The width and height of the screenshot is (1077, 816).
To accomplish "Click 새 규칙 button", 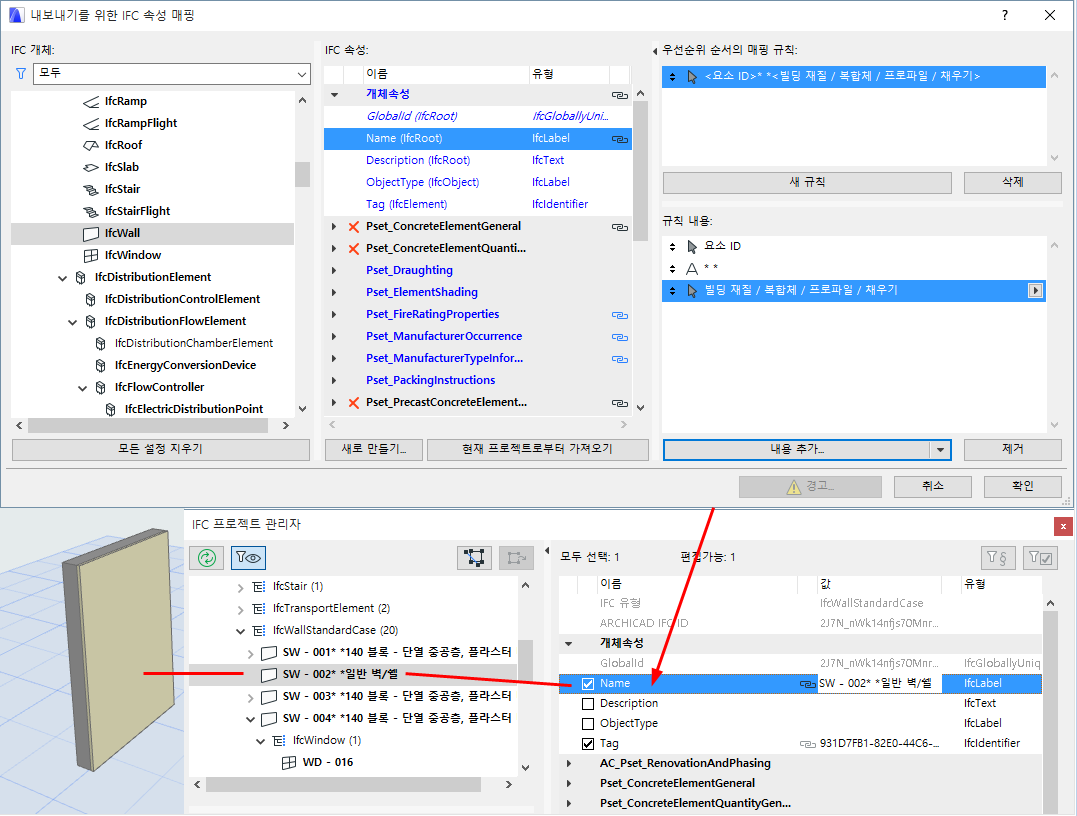I will click(x=807, y=183).
